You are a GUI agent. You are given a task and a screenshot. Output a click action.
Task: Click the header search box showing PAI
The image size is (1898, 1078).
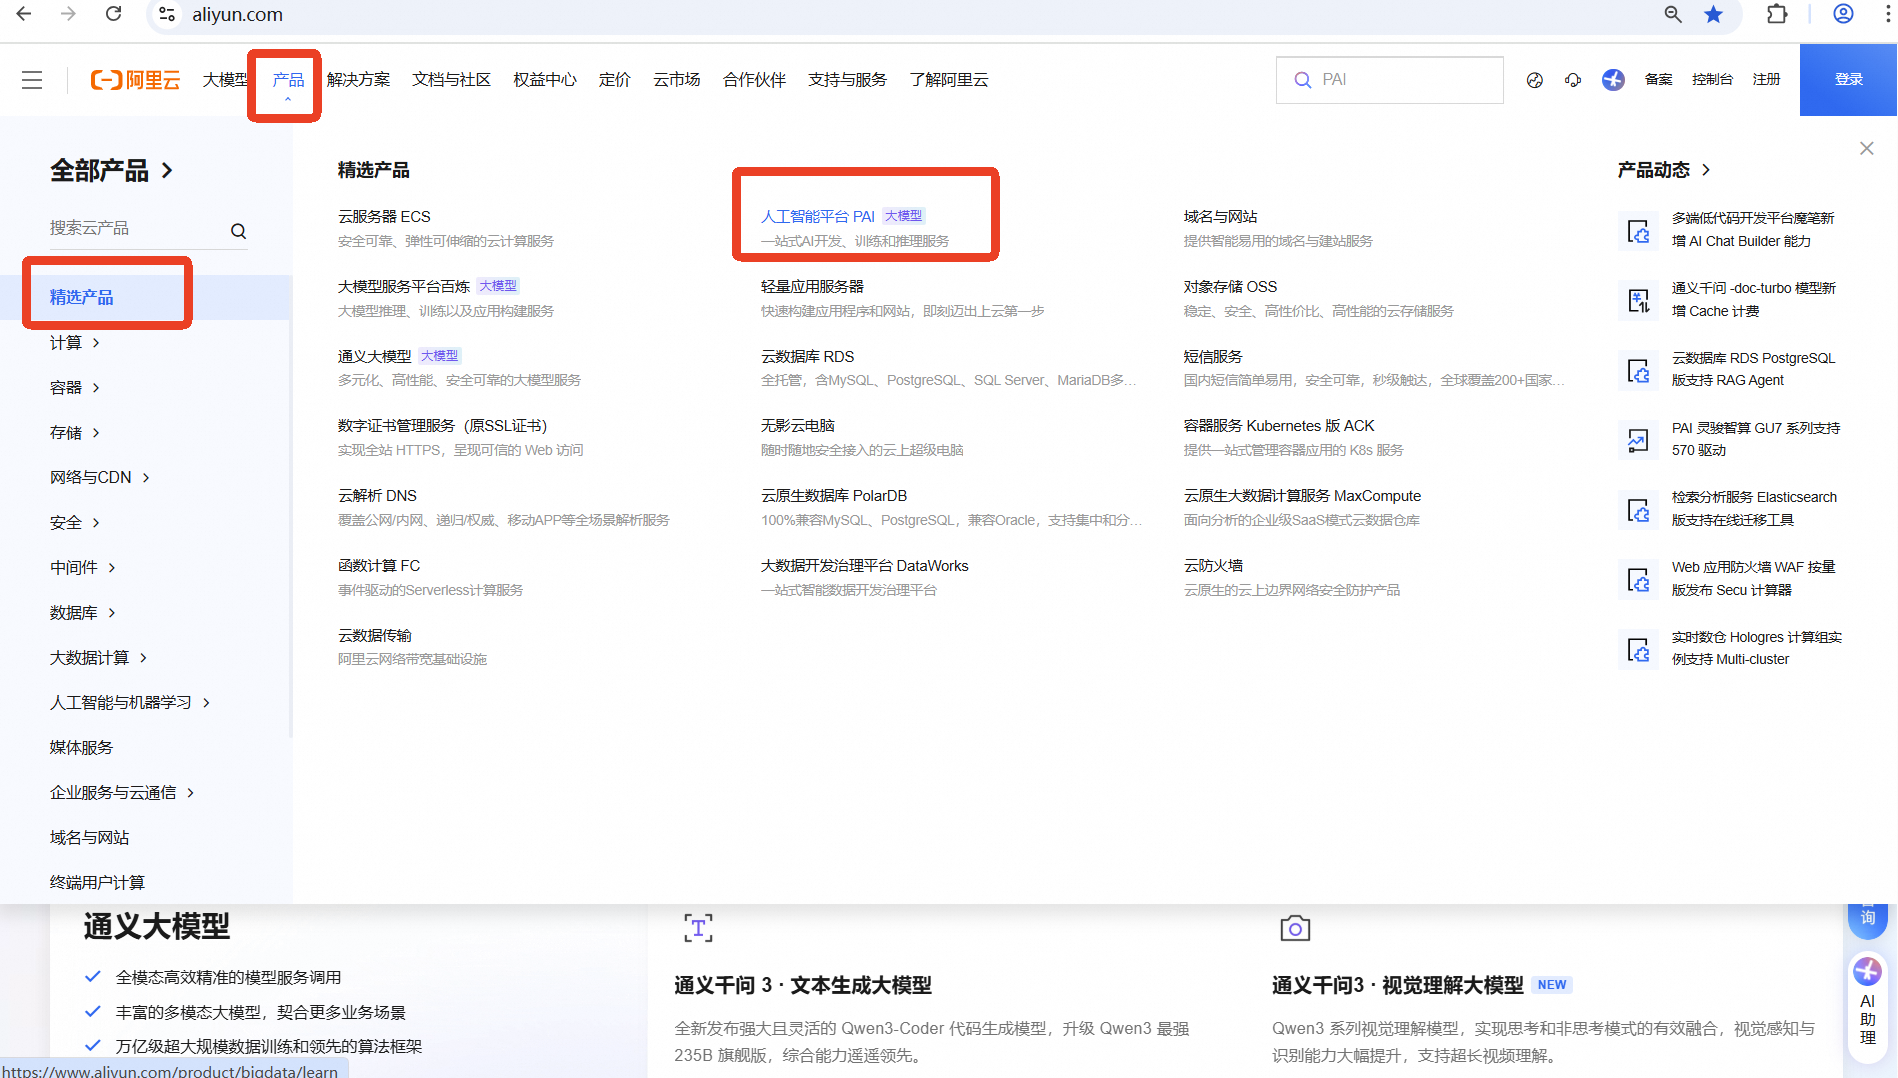[1389, 80]
